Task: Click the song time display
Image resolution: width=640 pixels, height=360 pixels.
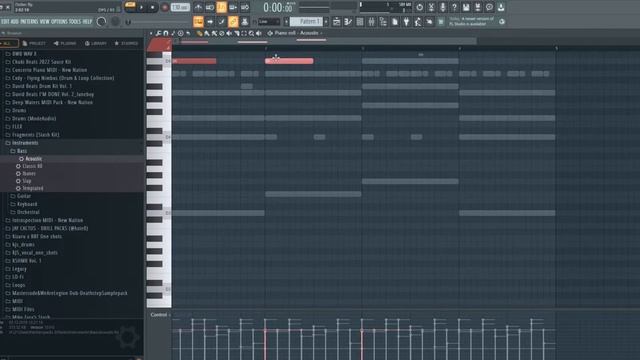Action: click(278, 7)
